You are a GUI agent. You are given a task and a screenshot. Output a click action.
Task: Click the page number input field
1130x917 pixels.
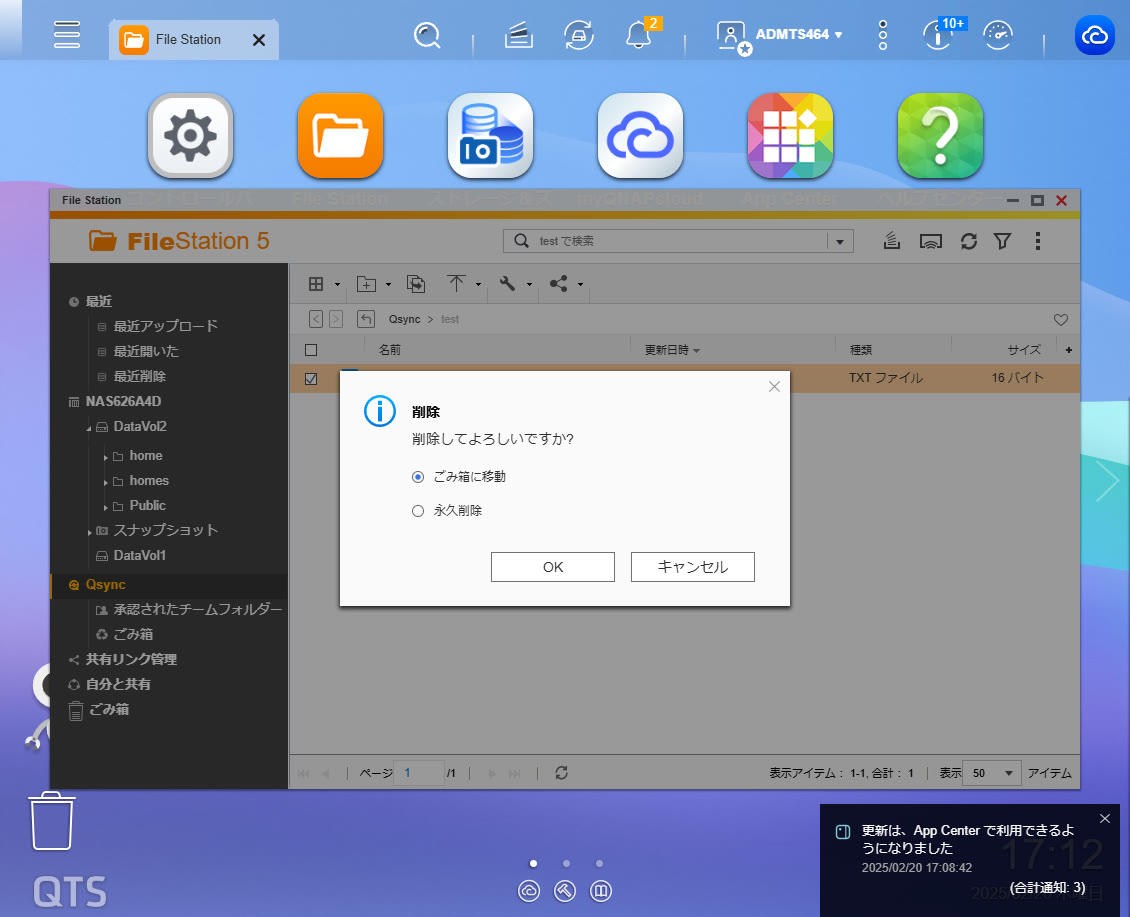419,773
